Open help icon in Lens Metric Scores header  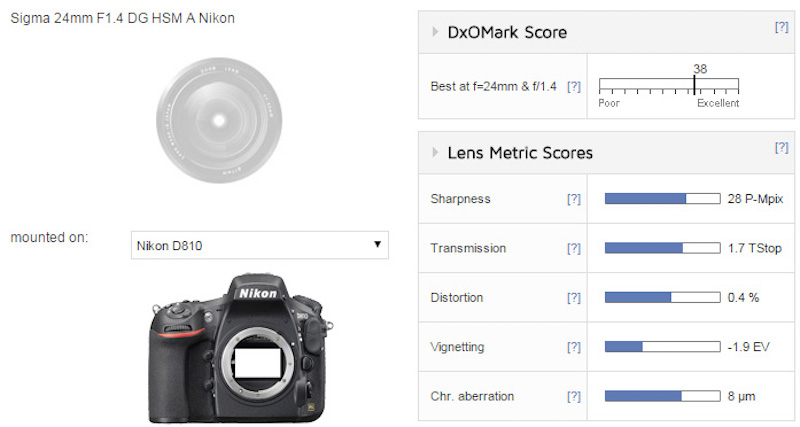[x=781, y=147]
